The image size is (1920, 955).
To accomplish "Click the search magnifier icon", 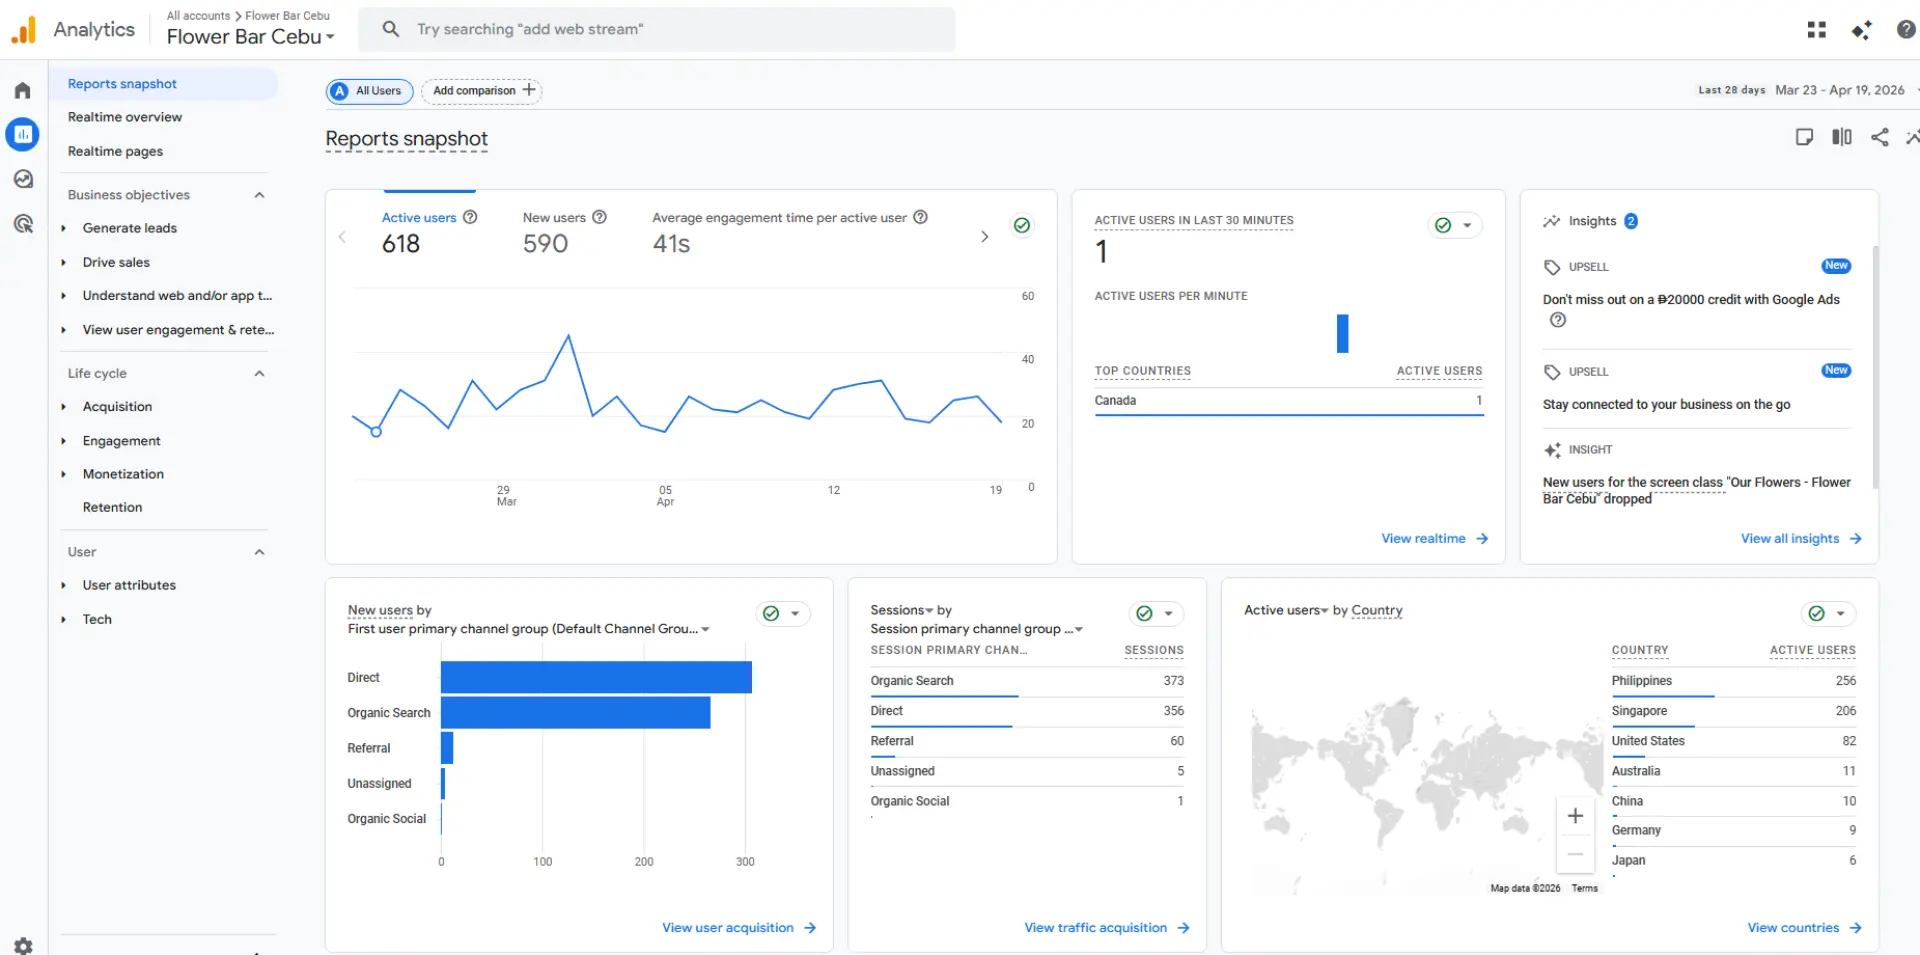I will pyautogui.click(x=391, y=29).
